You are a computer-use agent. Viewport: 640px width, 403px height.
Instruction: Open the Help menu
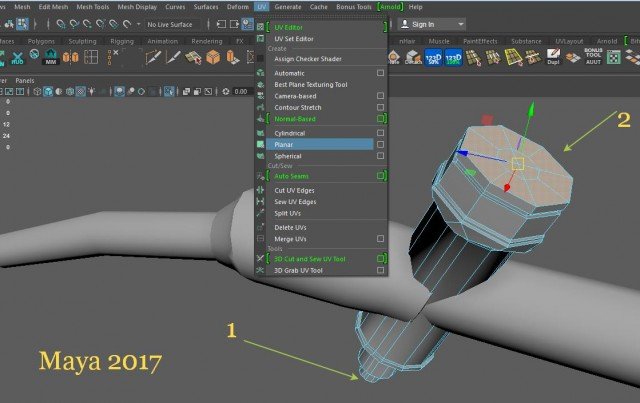point(416,7)
